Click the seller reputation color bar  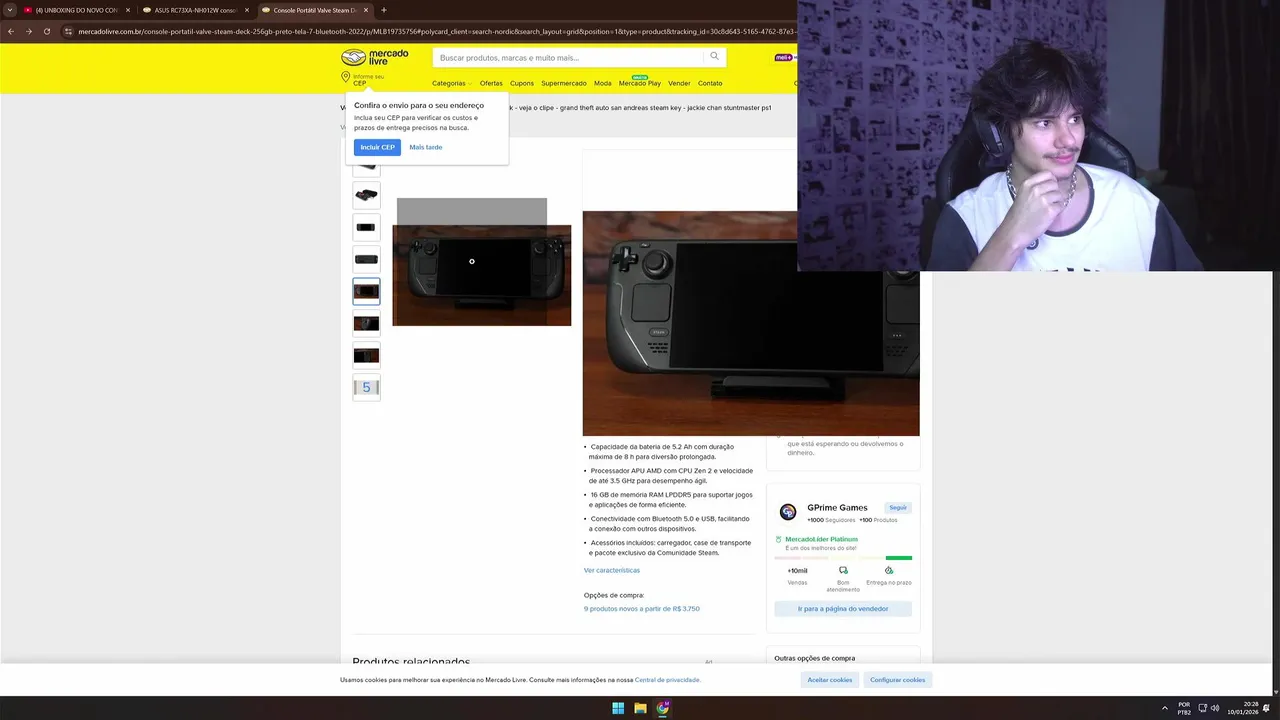click(x=843, y=558)
